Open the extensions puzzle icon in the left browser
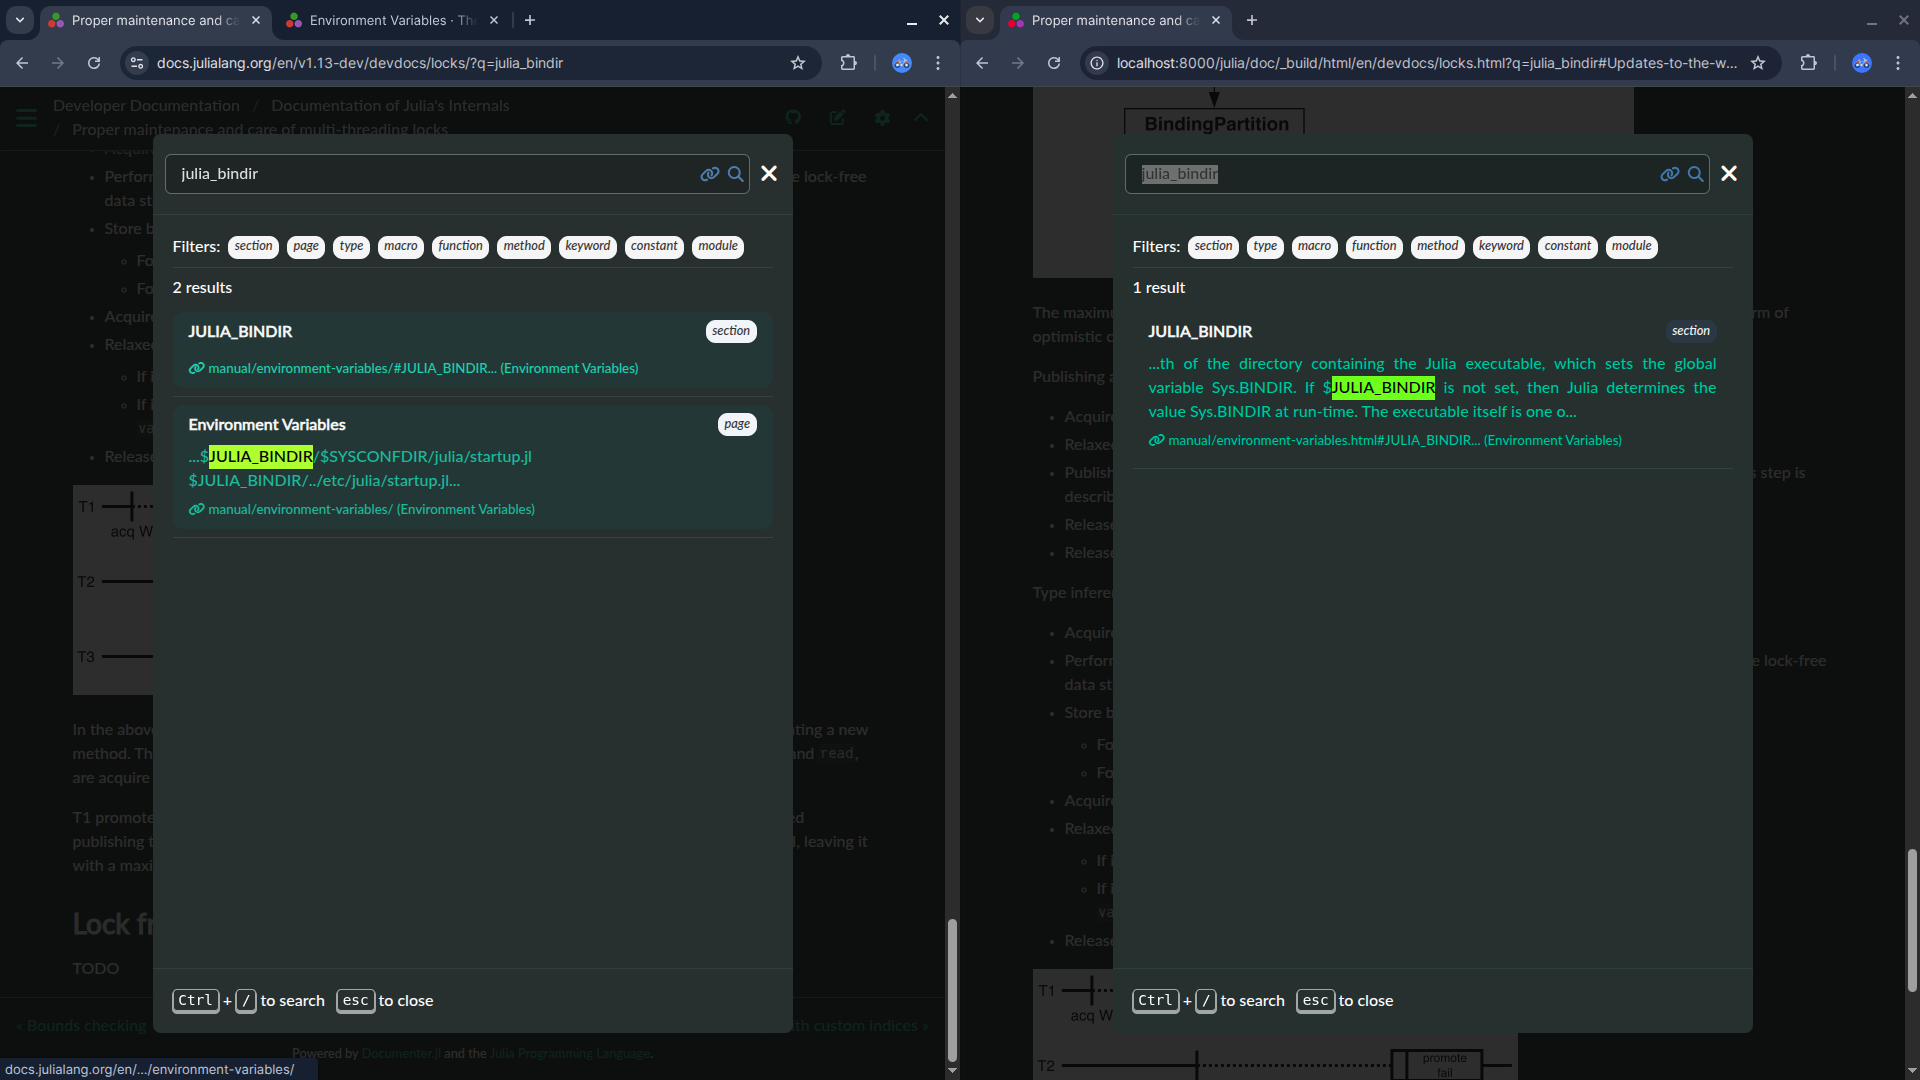Image resolution: width=1920 pixels, height=1080 pixels. point(848,63)
